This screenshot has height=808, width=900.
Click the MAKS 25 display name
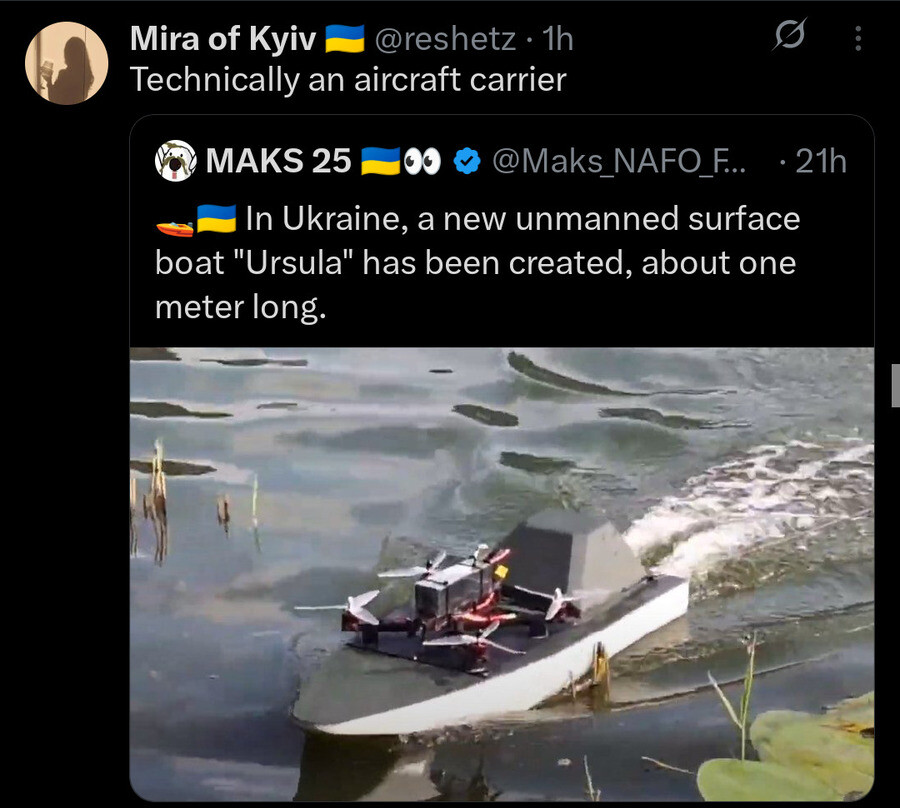point(278,161)
